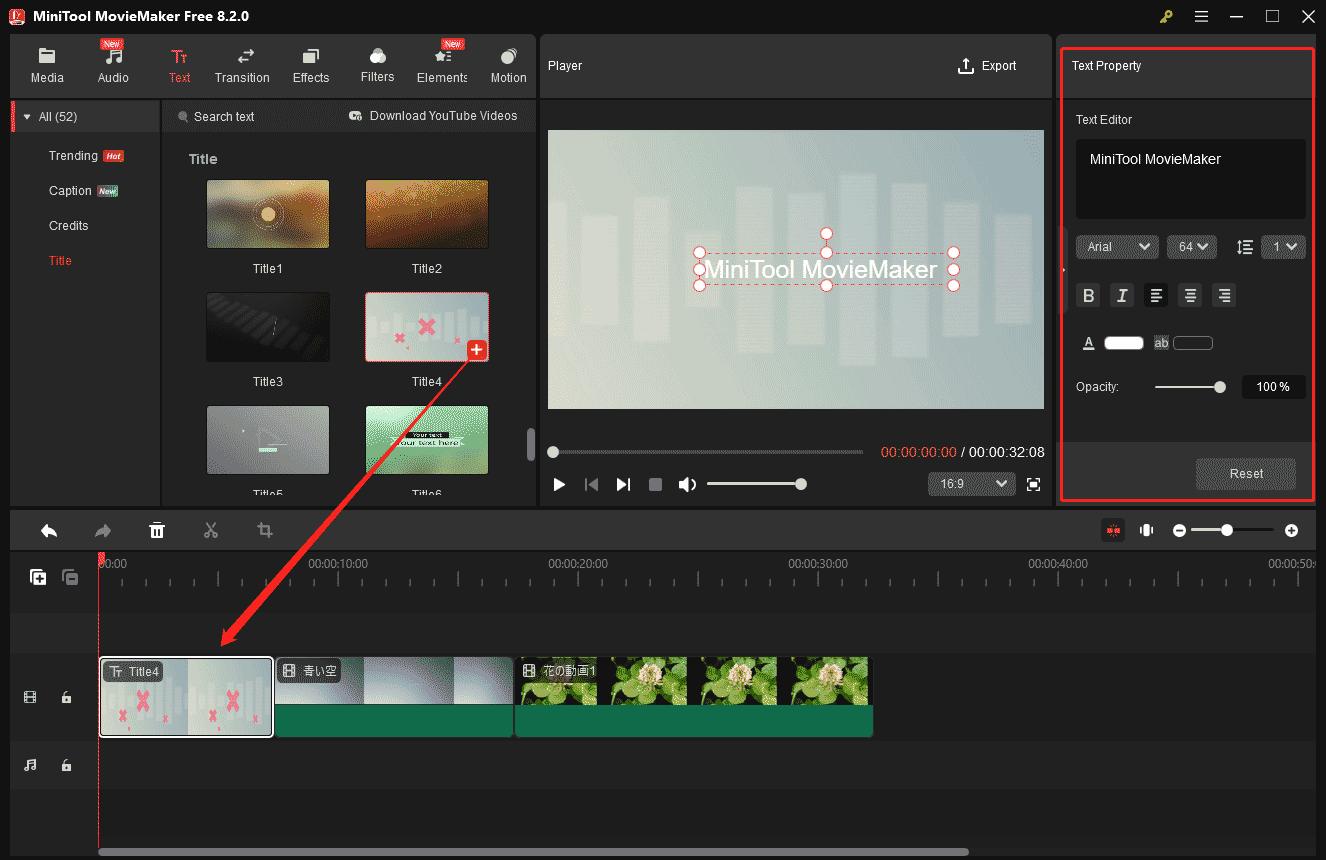Align text left

point(1156,295)
